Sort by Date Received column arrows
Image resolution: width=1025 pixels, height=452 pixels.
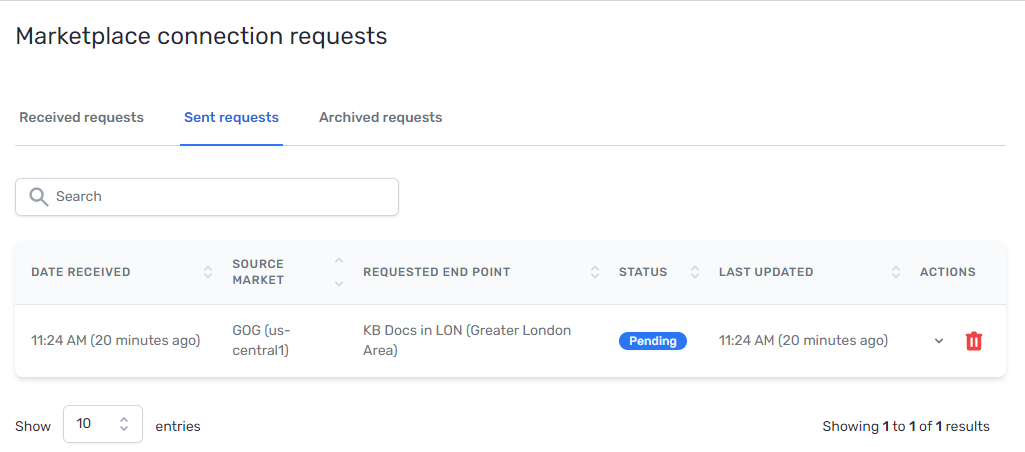click(x=208, y=272)
